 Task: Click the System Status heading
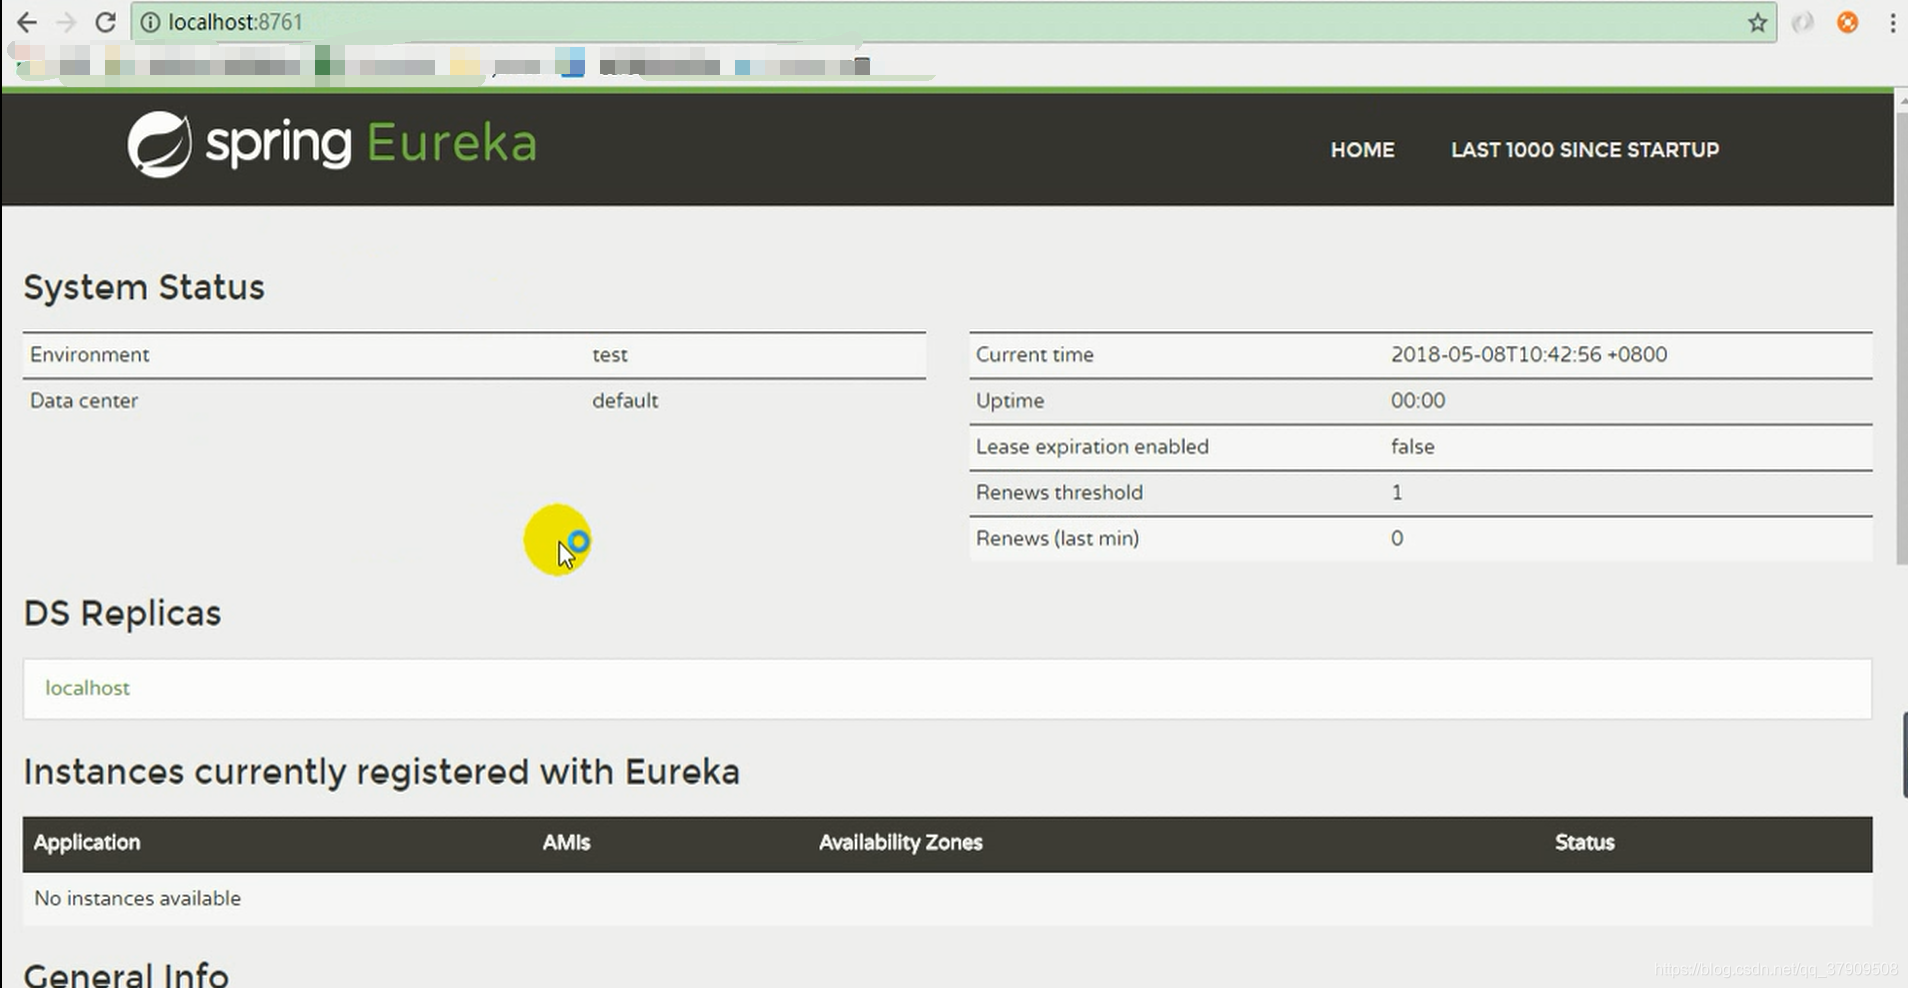pyautogui.click(x=144, y=288)
